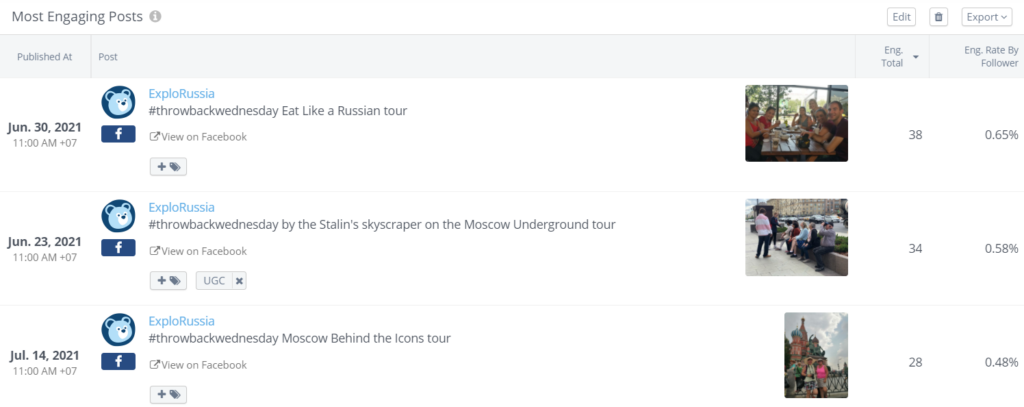Open View on Facebook for Eat Like a Russian
The height and width of the screenshot is (407, 1024).
(x=198, y=137)
